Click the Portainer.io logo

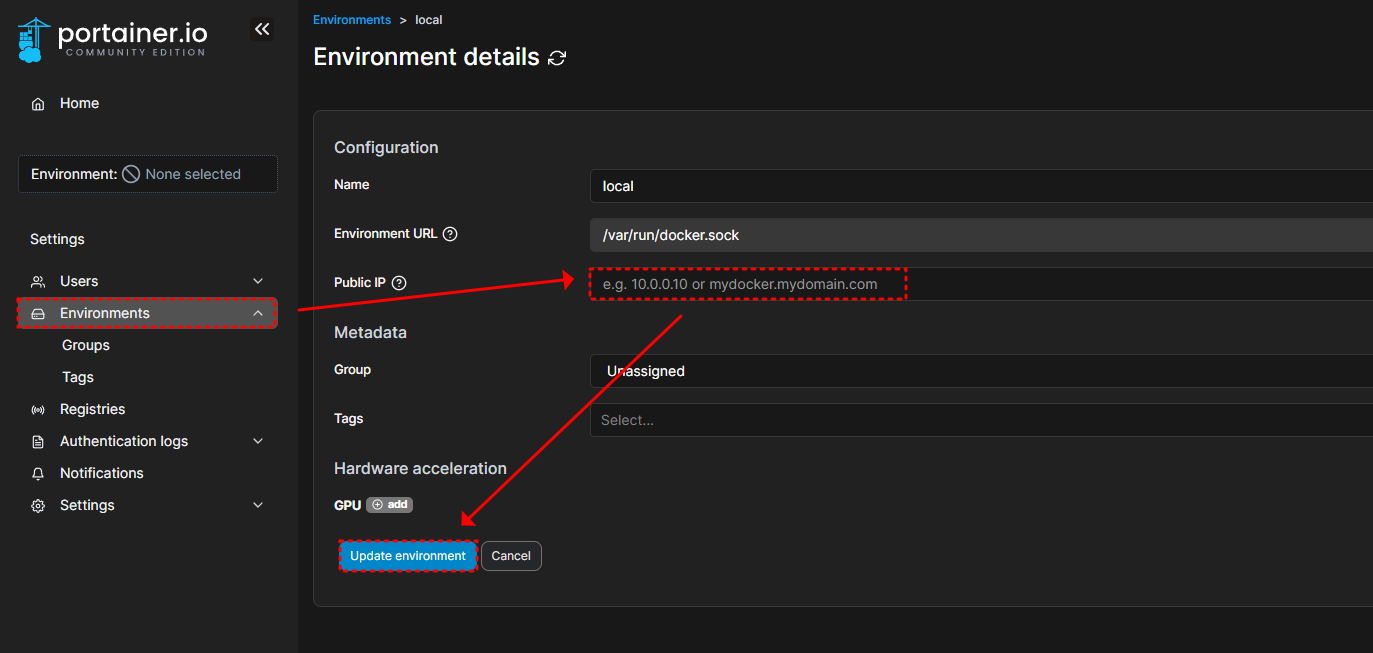tap(113, 39)
